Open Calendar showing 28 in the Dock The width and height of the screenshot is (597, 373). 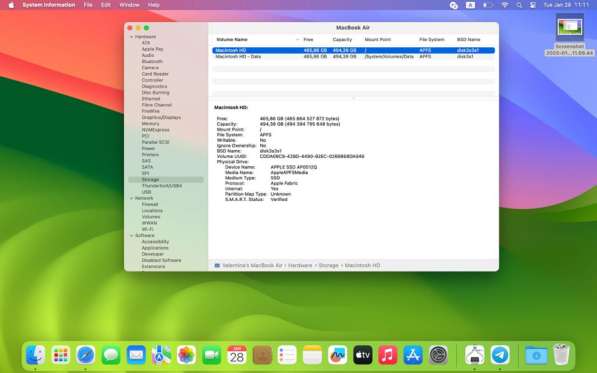[237, 355]
